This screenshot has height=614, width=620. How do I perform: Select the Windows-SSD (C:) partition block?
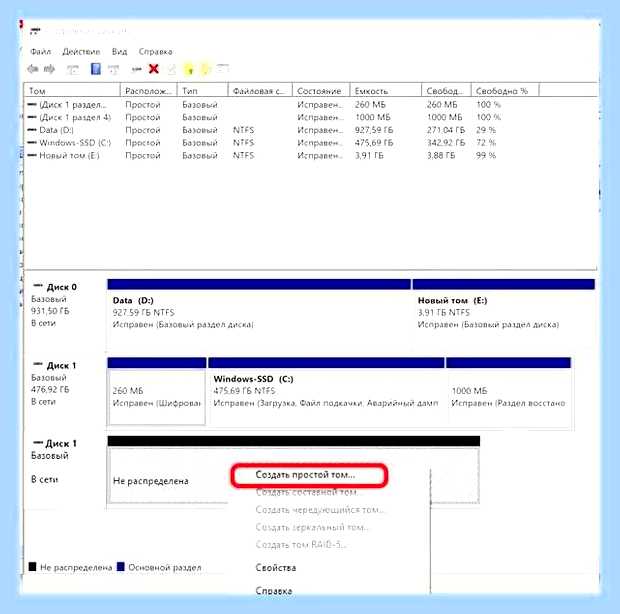327,391
